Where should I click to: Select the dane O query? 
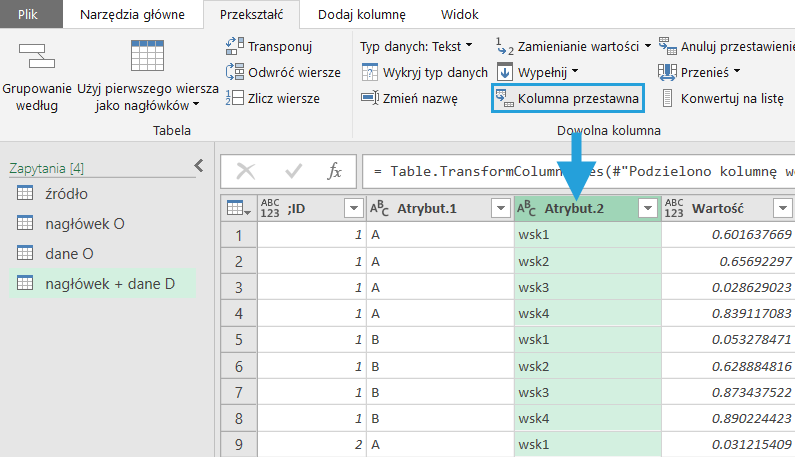(69, 254)
